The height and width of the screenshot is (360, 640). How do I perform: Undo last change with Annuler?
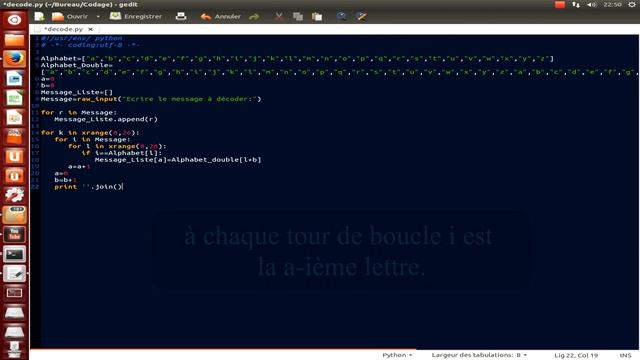220,17
